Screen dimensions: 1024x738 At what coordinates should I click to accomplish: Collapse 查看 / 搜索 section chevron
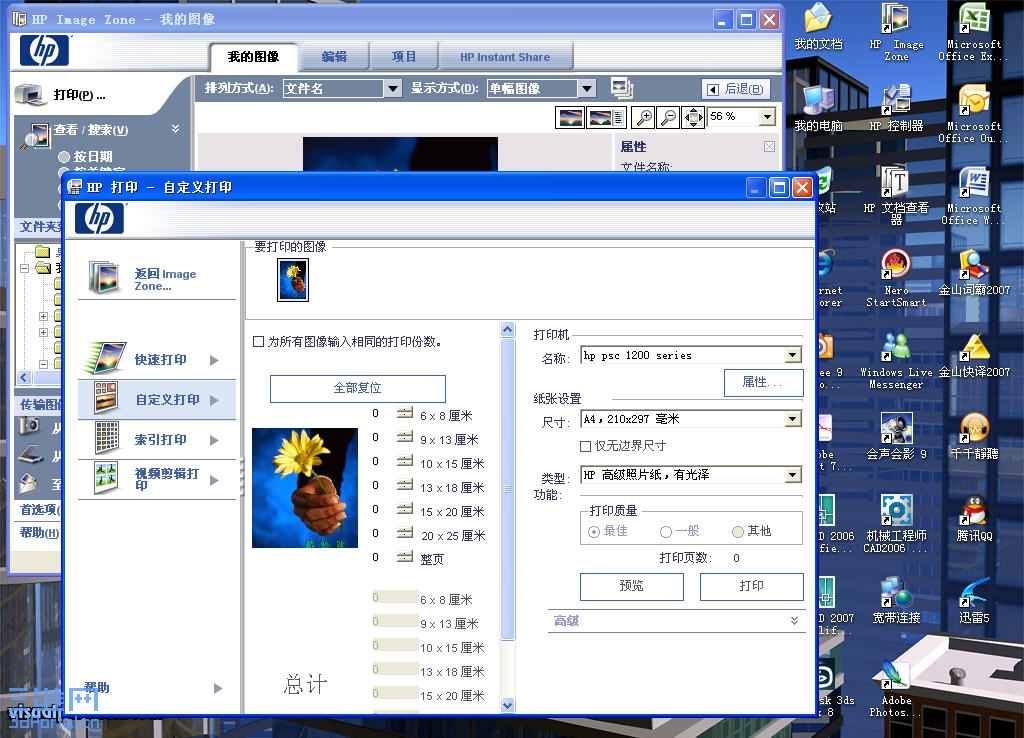(175, 129)
